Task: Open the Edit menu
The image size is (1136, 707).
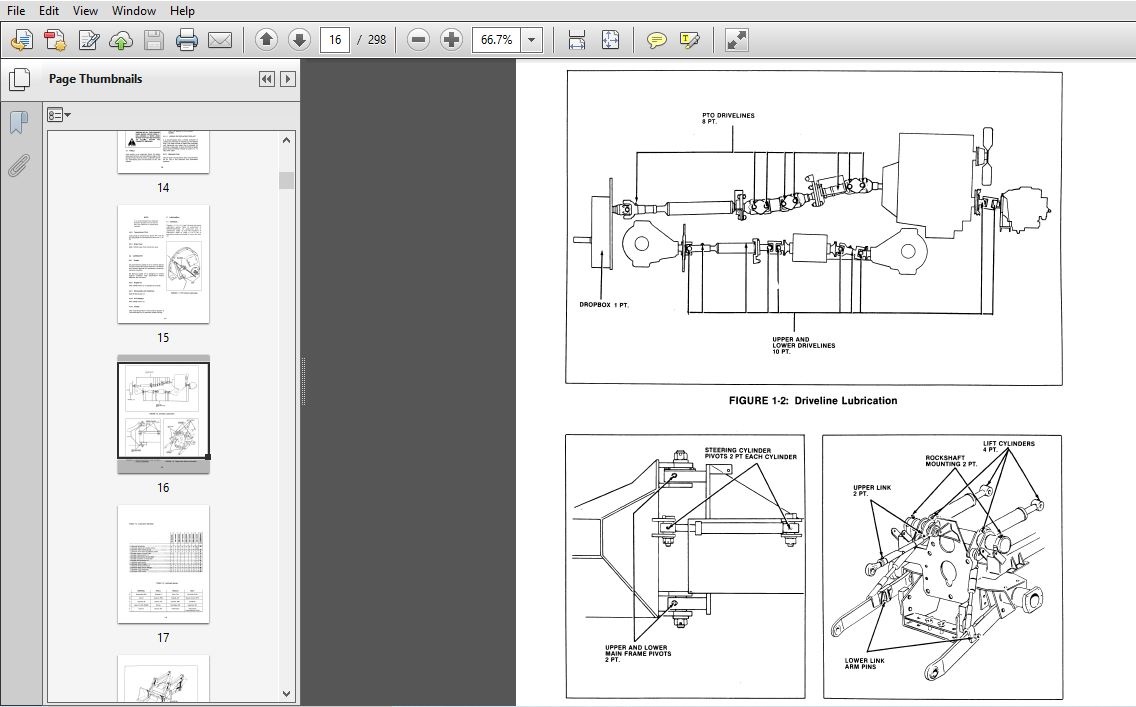Action: tap(49, 11)
